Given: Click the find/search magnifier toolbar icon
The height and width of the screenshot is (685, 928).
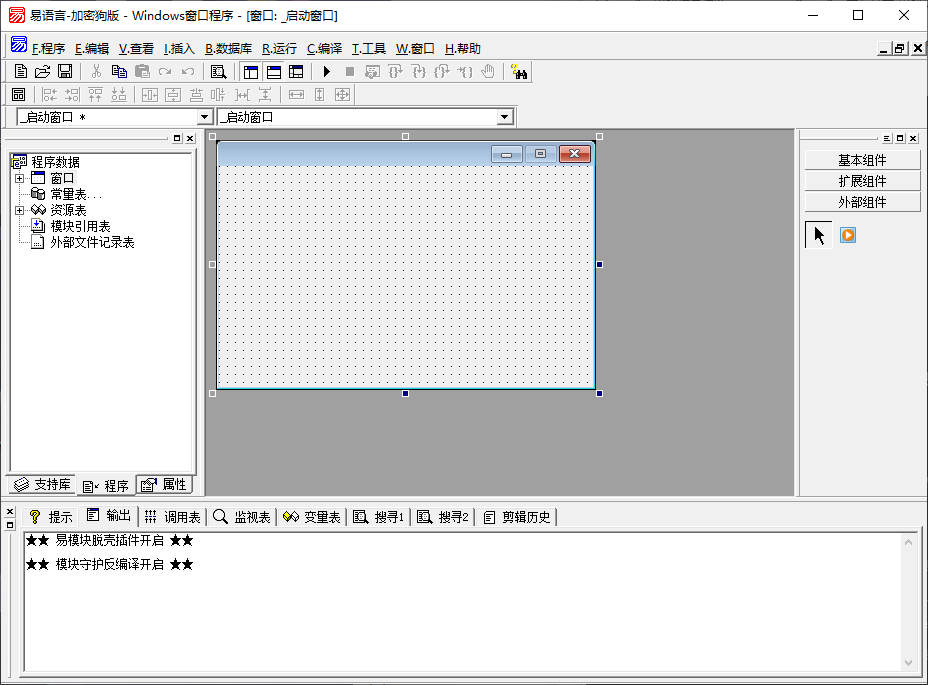Looking at the screenshot, I should click(218, 71).
